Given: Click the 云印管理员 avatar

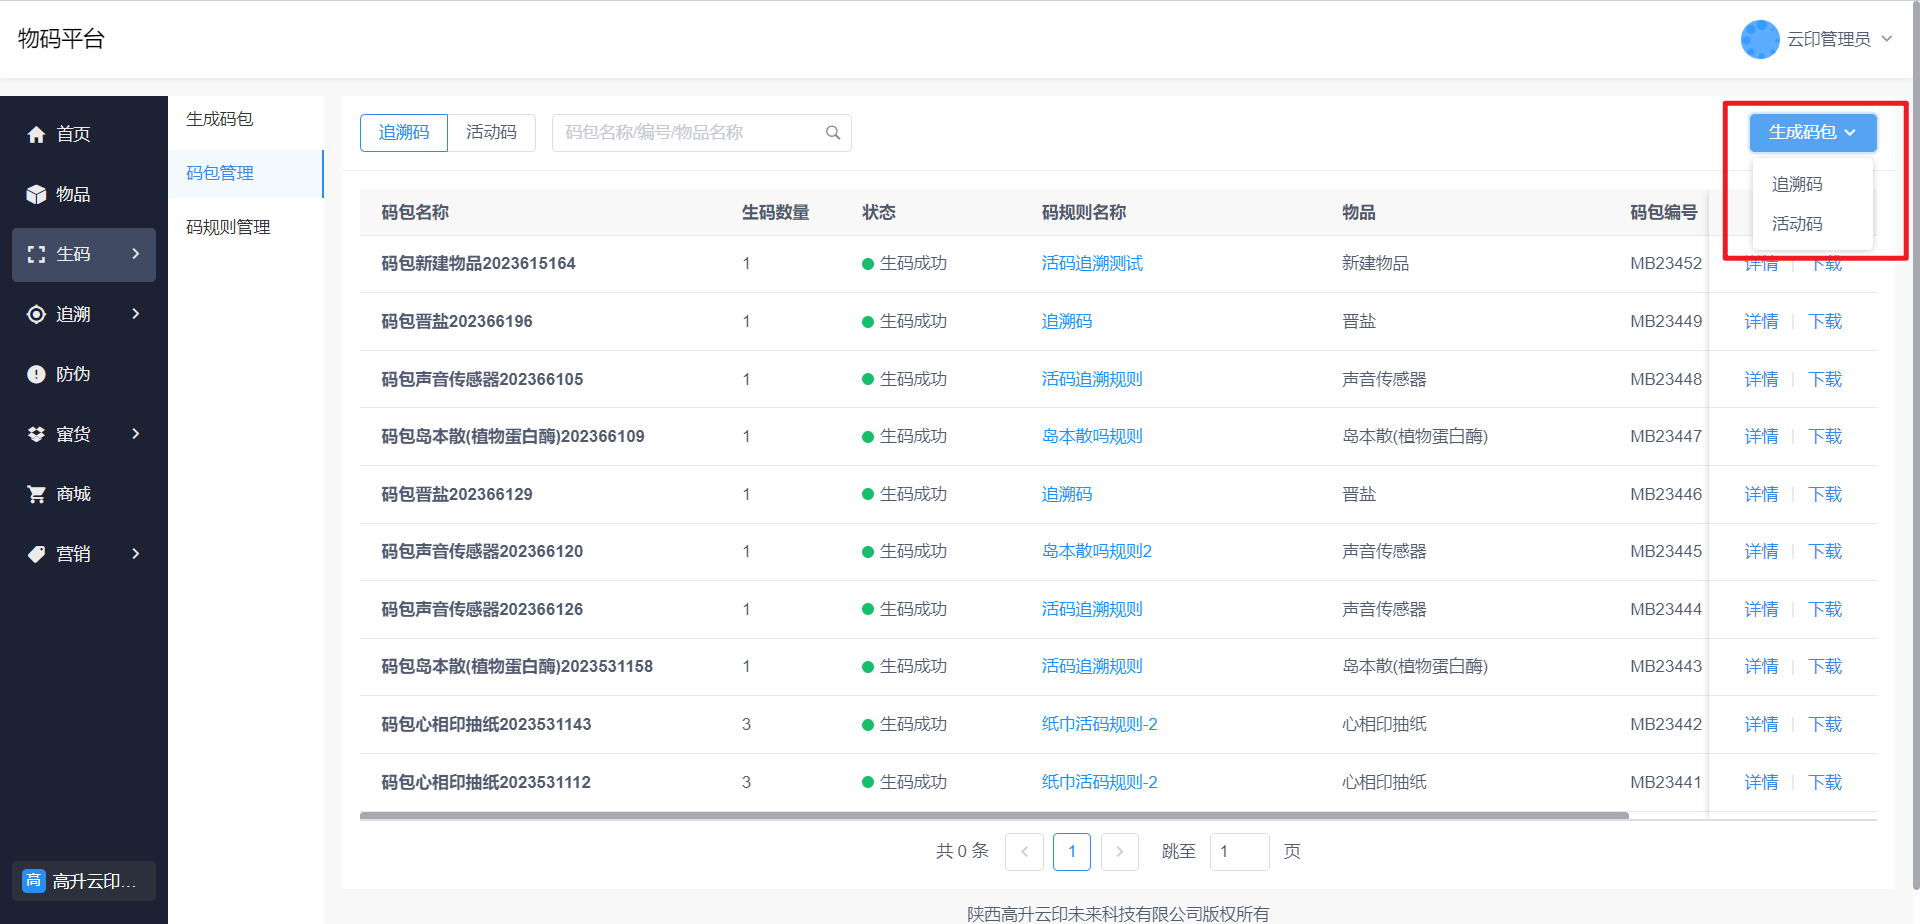Looking at the screenshot, I should pyautogui.click(x=1760, y=39).
